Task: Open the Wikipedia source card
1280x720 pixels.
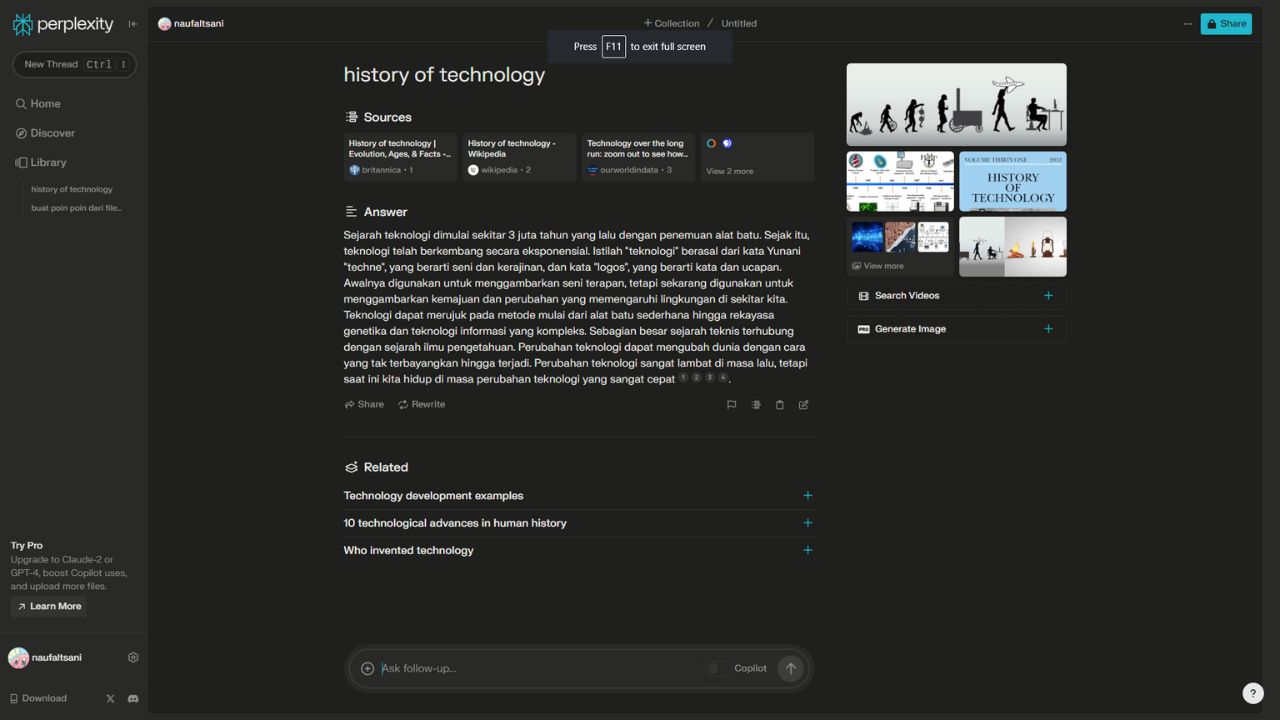Action: [x=519, y=157]
